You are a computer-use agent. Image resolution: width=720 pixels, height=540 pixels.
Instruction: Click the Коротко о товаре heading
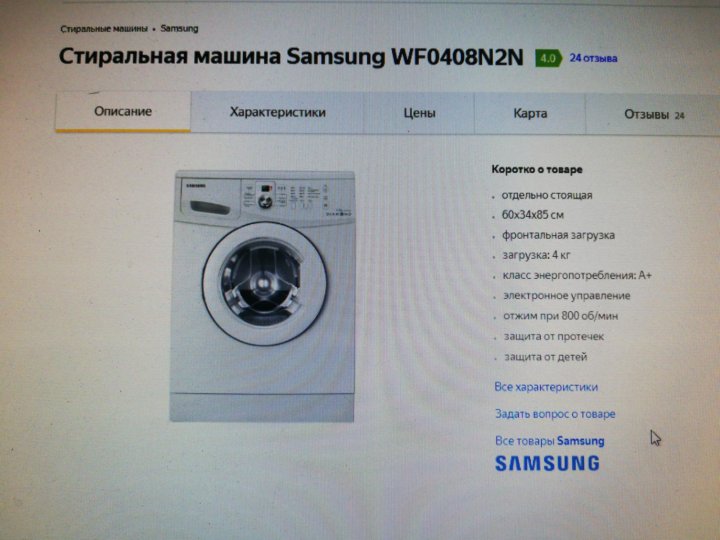pos(537,169)
